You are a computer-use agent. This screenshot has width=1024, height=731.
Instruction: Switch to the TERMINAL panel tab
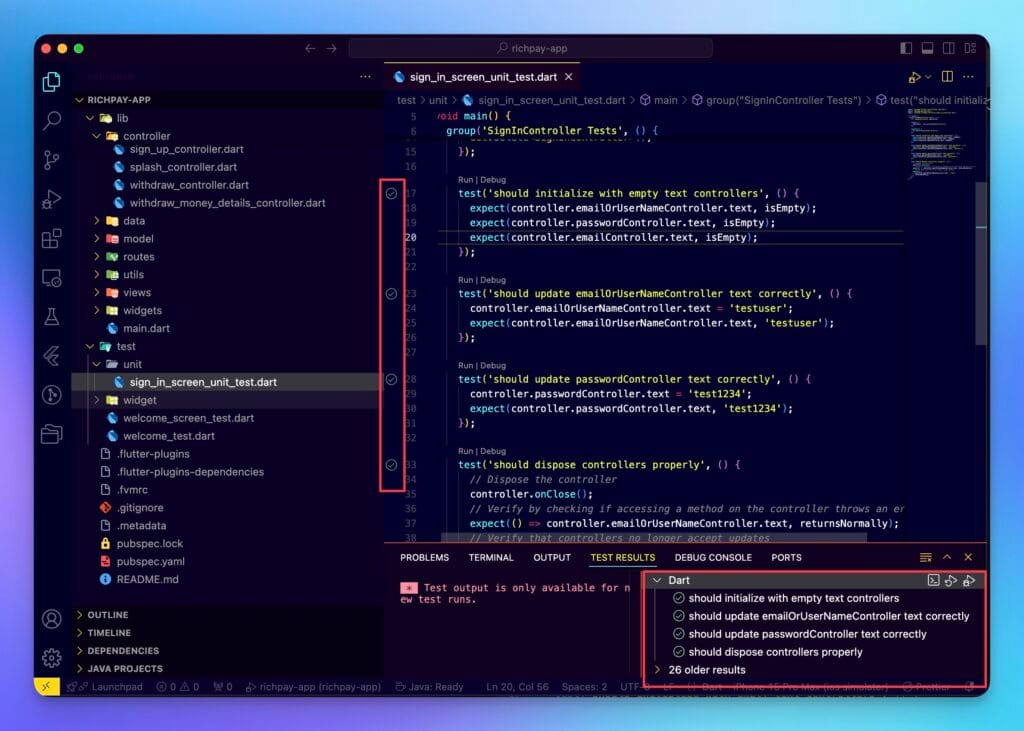(x=491, y=557)
